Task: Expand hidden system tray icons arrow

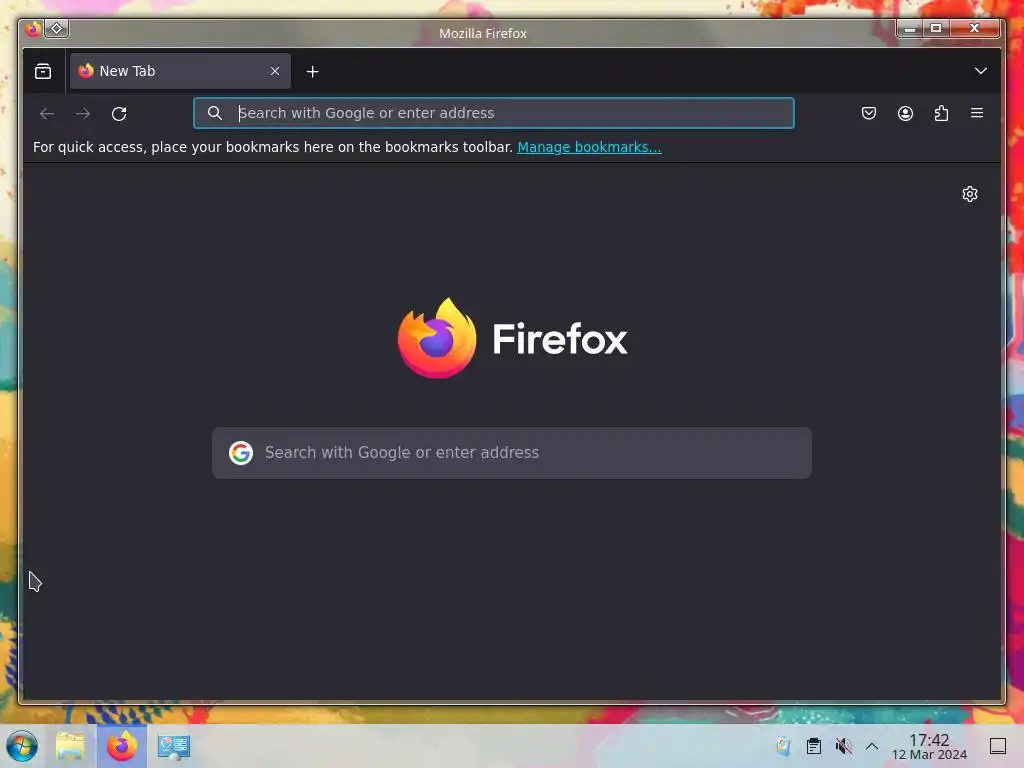Action: tap(872, 746)
